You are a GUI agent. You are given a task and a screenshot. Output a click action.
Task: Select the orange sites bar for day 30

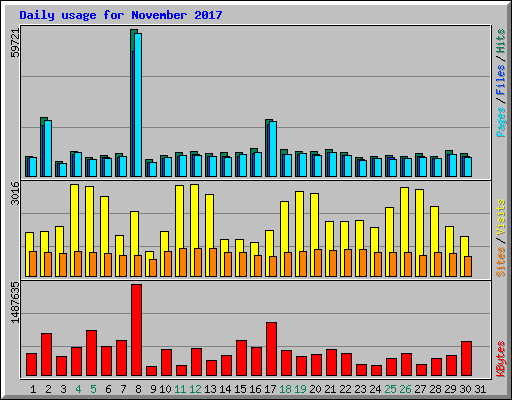tap(468, 266)
